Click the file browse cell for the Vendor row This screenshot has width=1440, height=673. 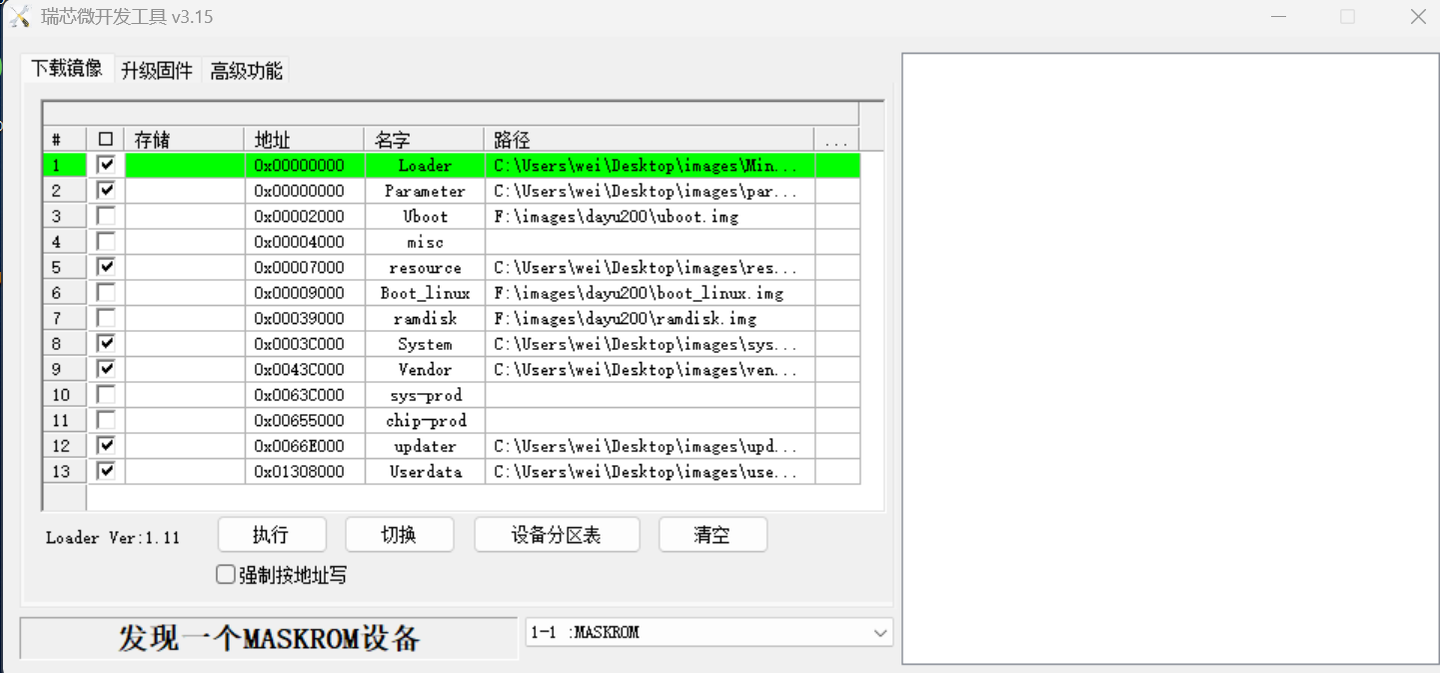(x=836, y=369)
